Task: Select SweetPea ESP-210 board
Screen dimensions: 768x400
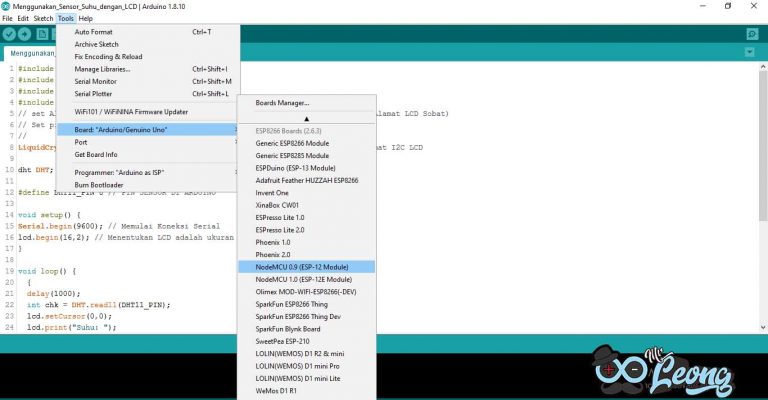Action: tap(307, 341)
